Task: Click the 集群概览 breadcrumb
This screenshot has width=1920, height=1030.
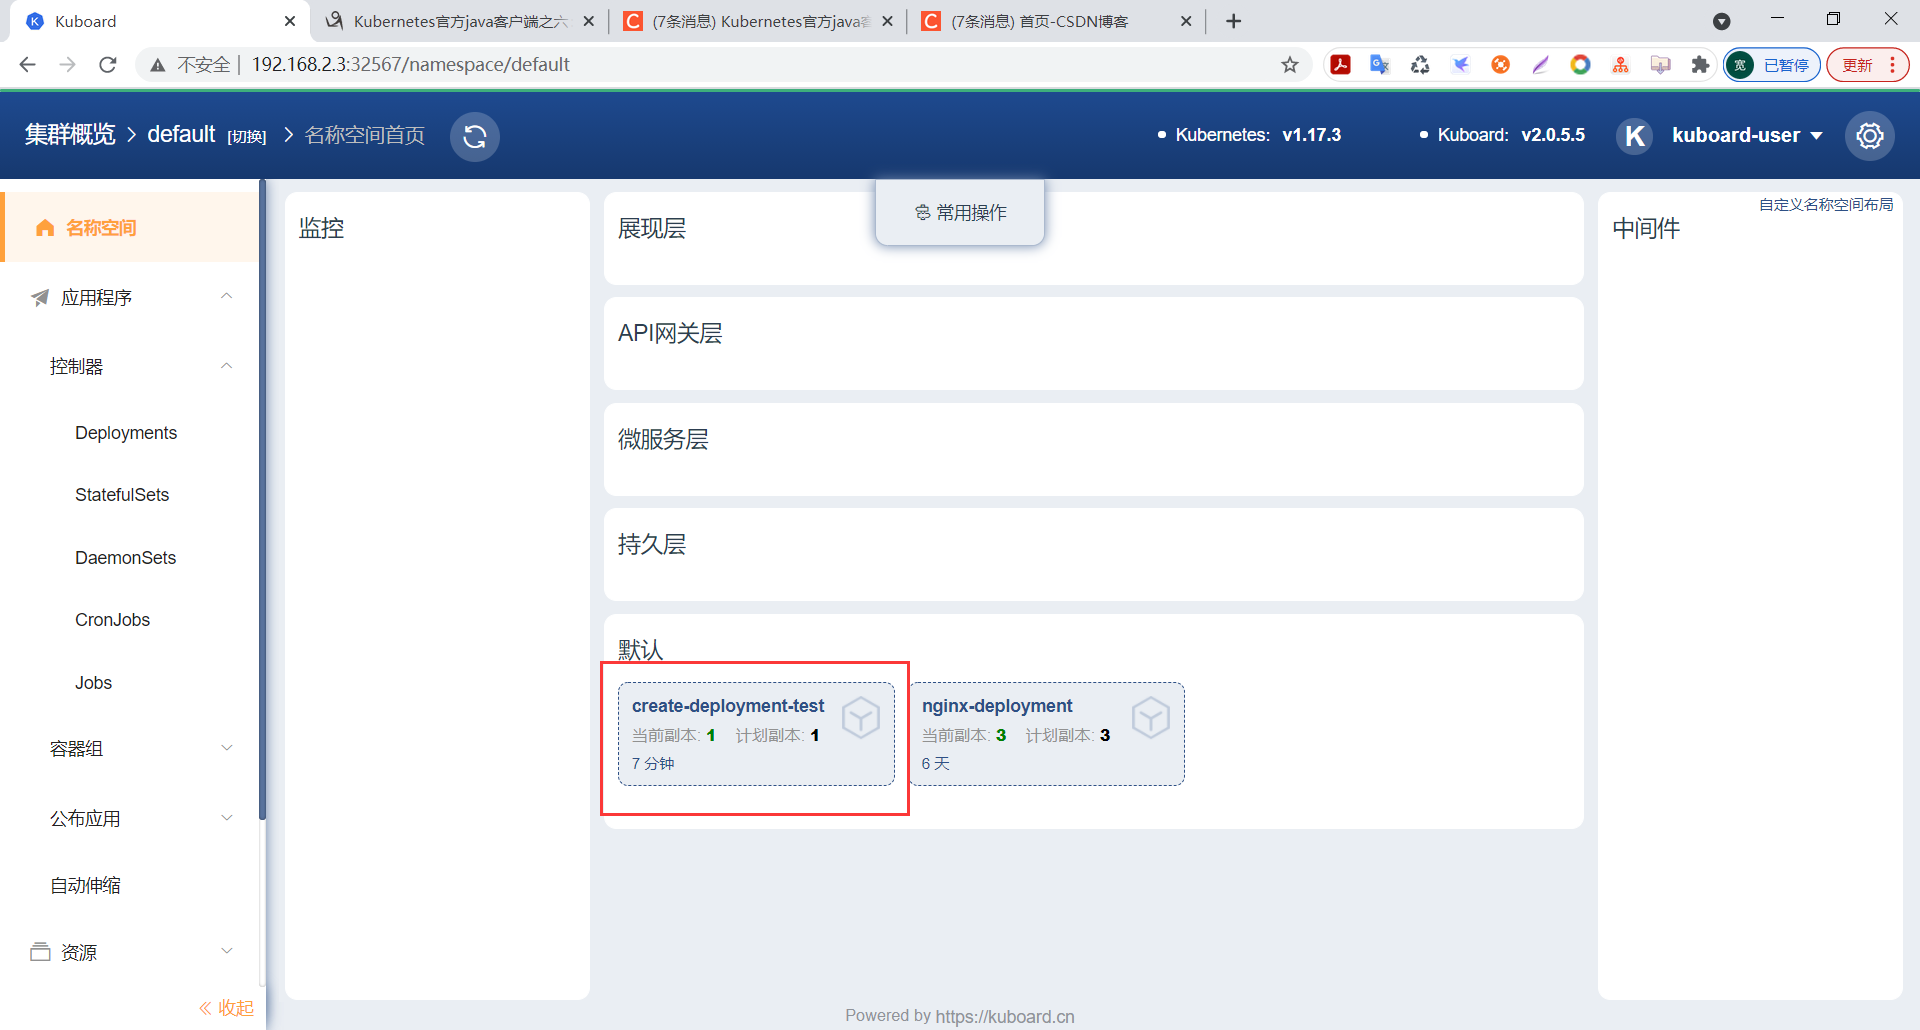Action: (x=70, y=135)
